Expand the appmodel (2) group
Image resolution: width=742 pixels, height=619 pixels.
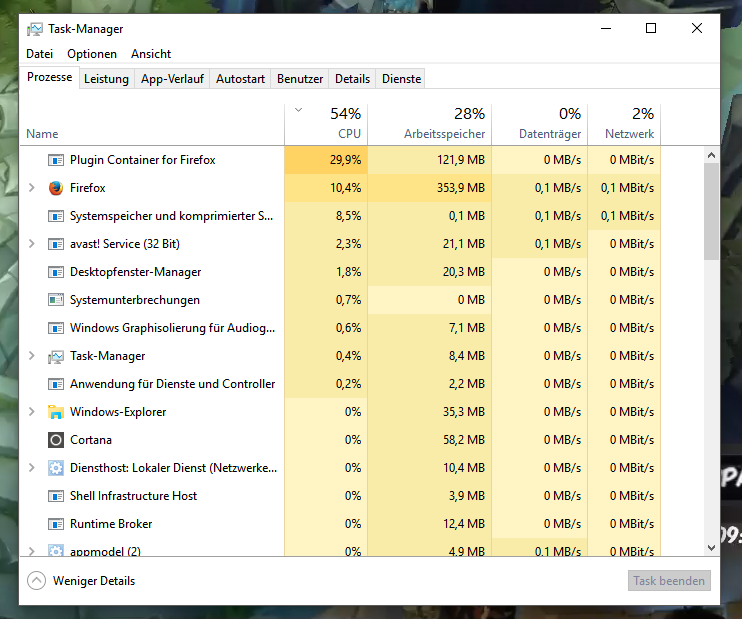click(32, 551)
